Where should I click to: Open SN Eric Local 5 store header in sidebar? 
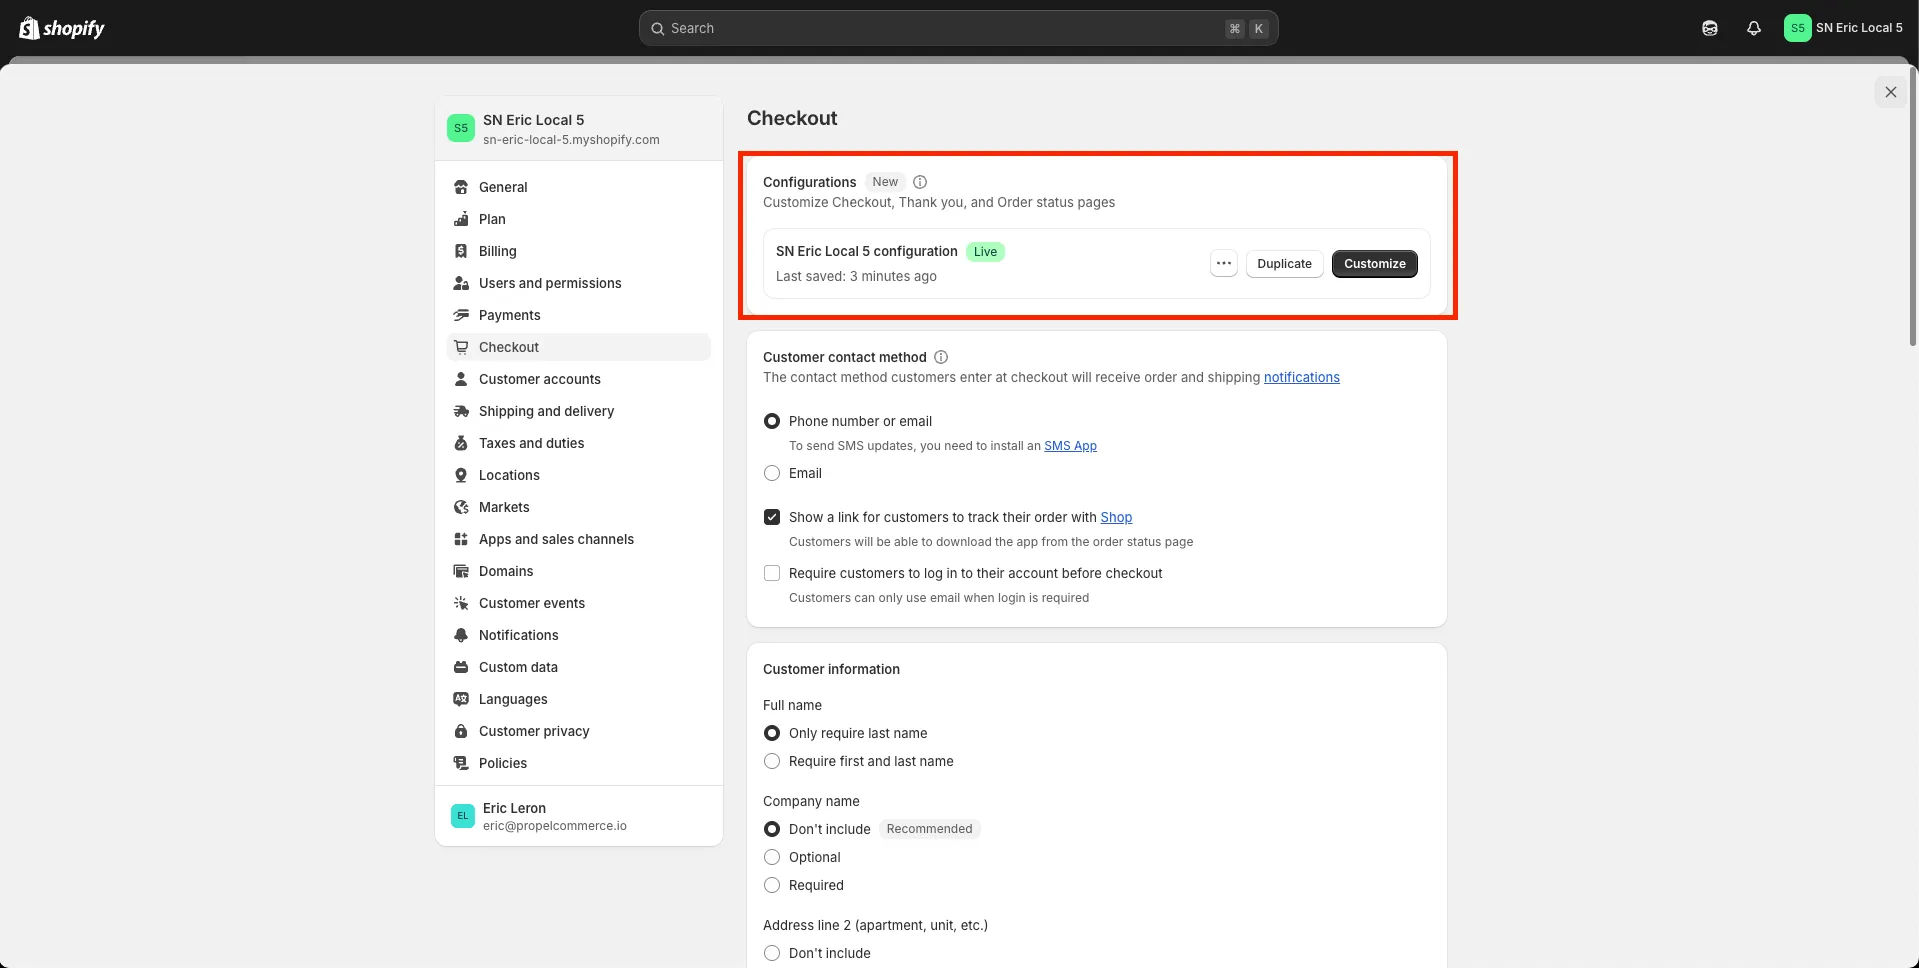pyautogui.click(x=578, y=129)
